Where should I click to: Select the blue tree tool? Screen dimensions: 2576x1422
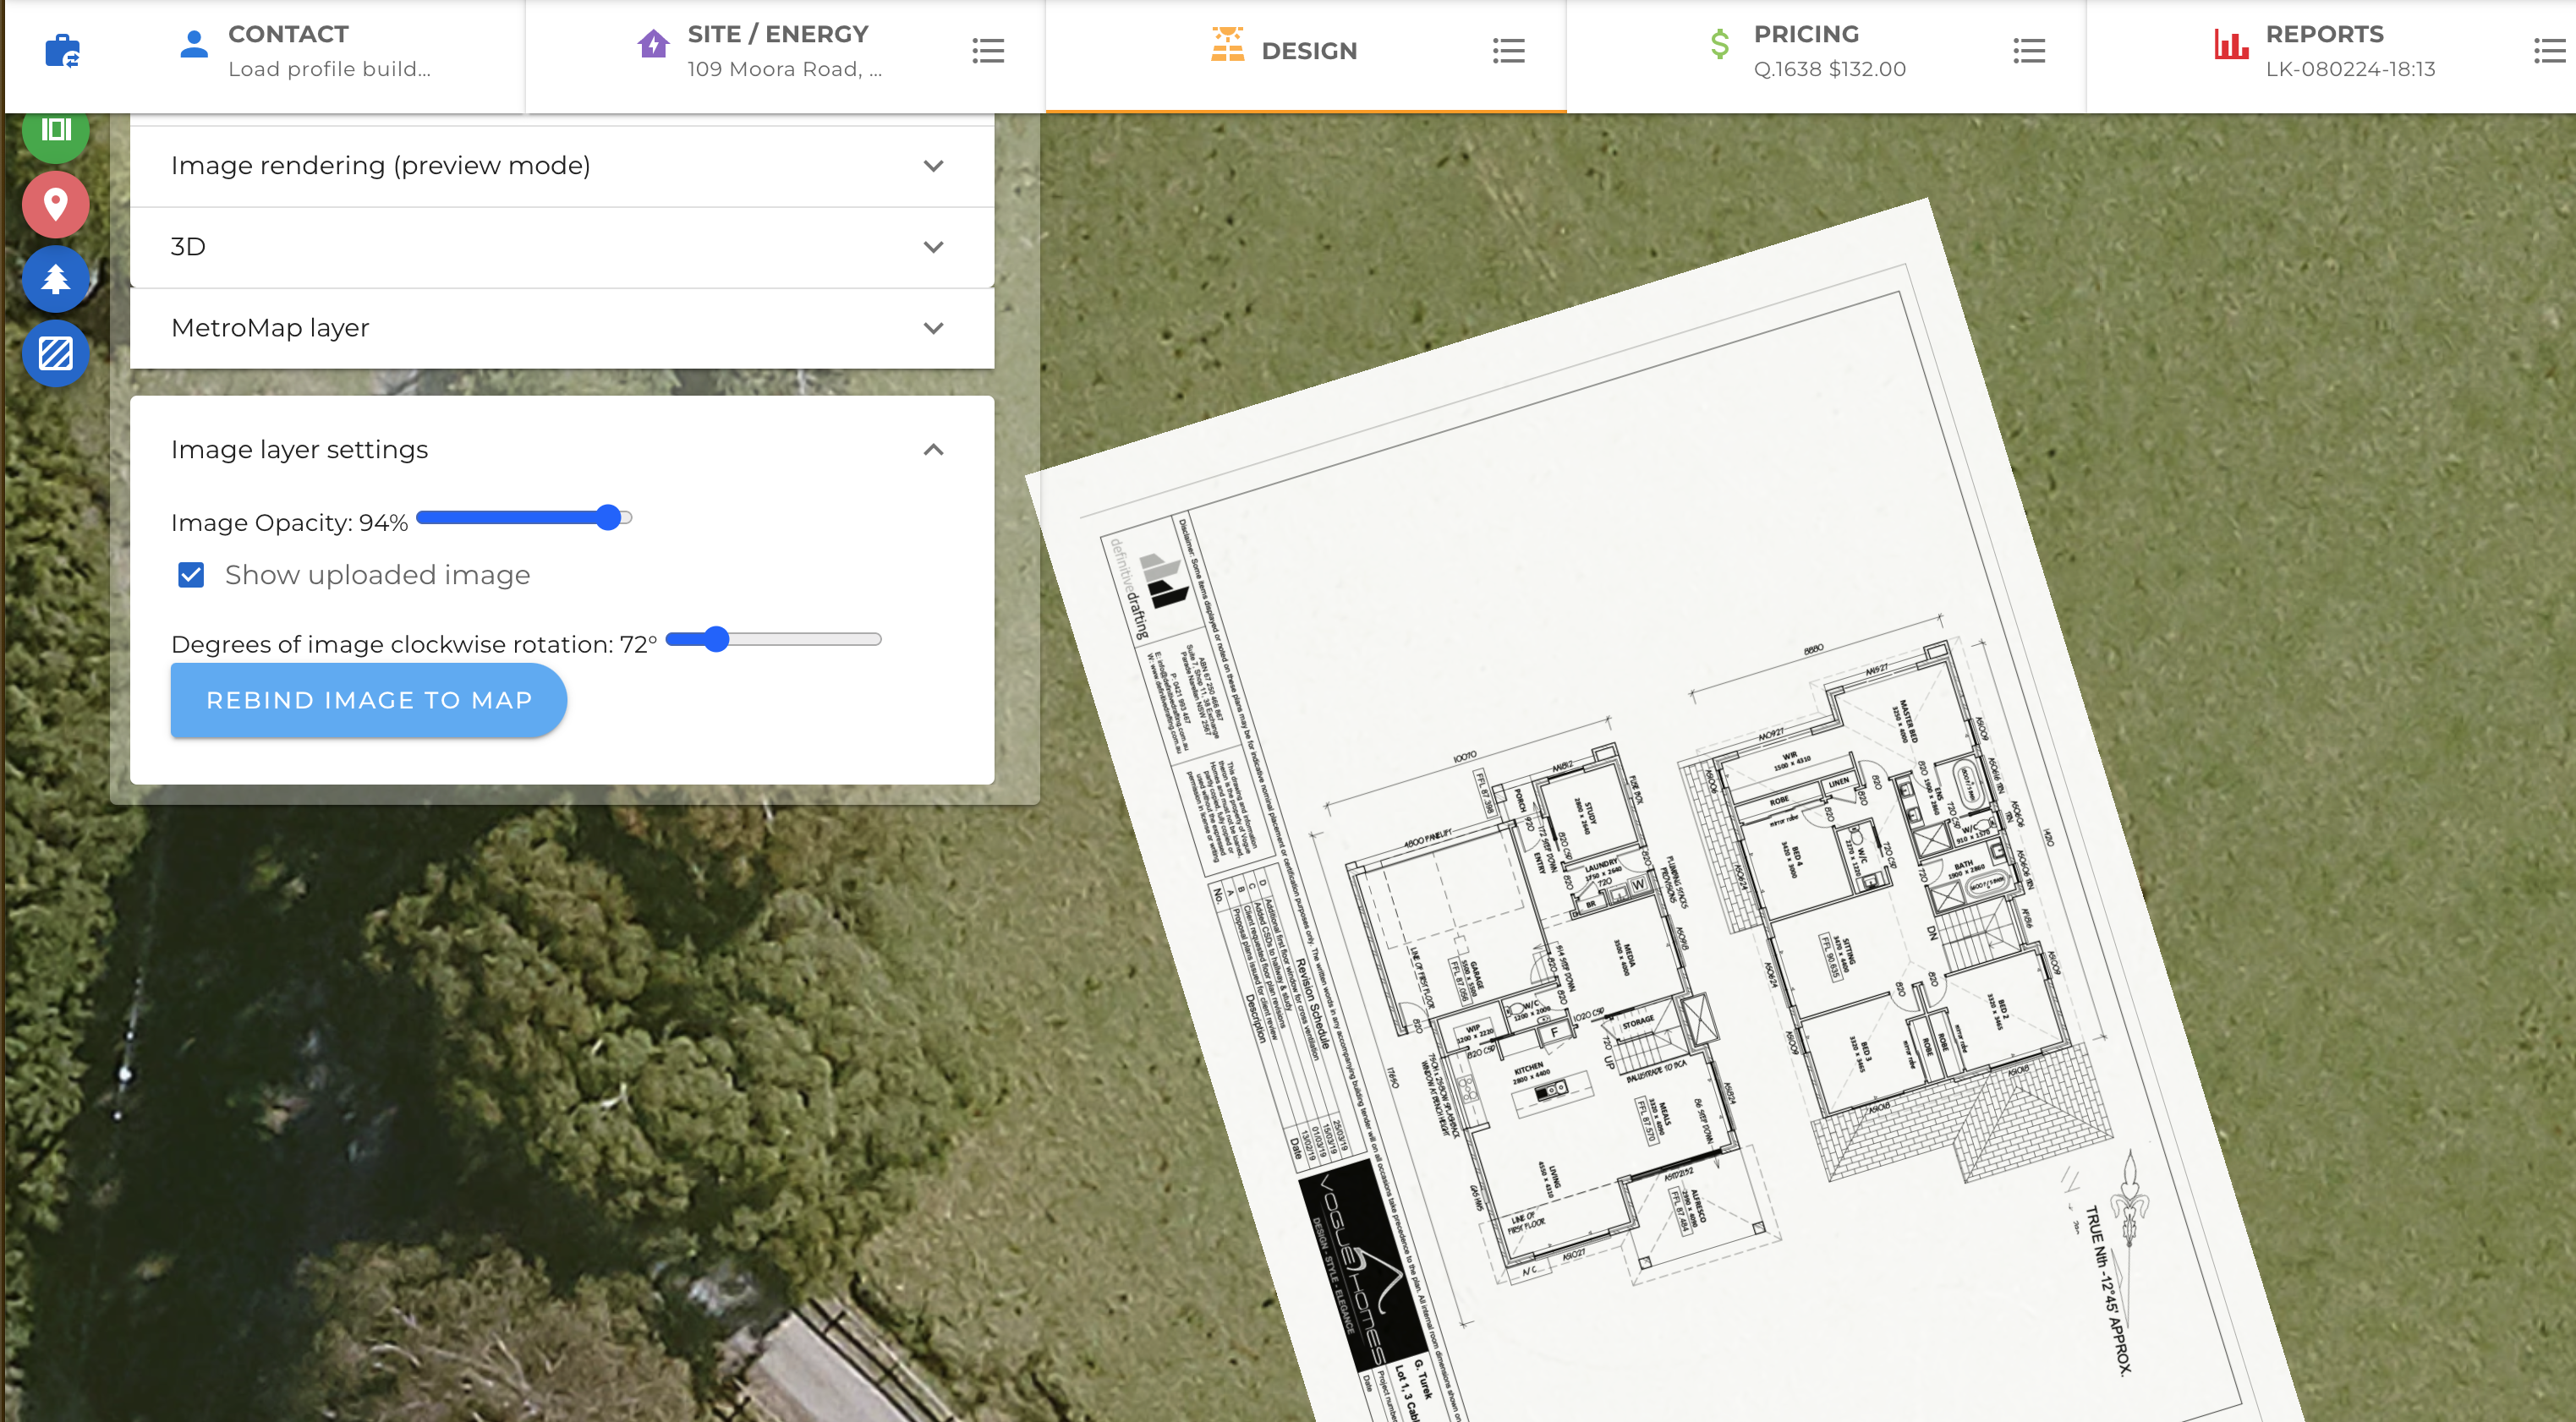tap(56, 279)
